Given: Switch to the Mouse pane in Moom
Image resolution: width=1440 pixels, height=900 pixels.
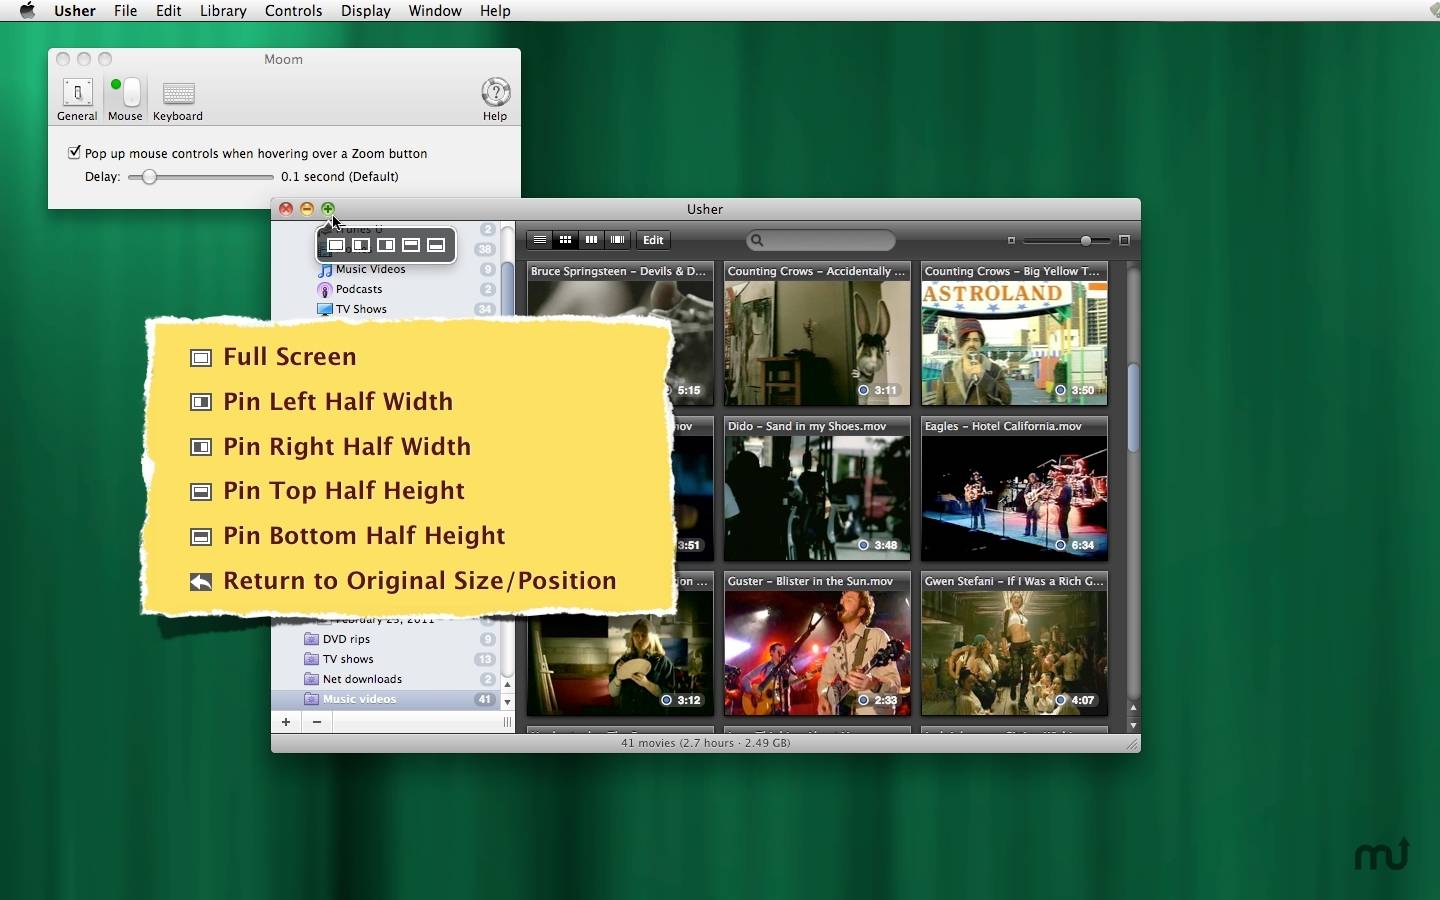Looking at the screenshot, I should click(125, 100).
